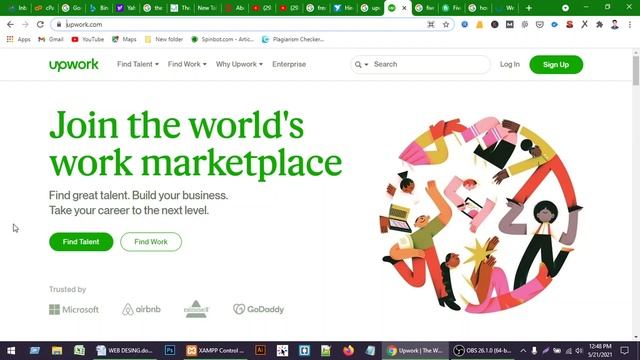The height and width of the screenshot is (360, 640).
Task: Bookmark this page with the star icon
Action: tap(446, 24)
